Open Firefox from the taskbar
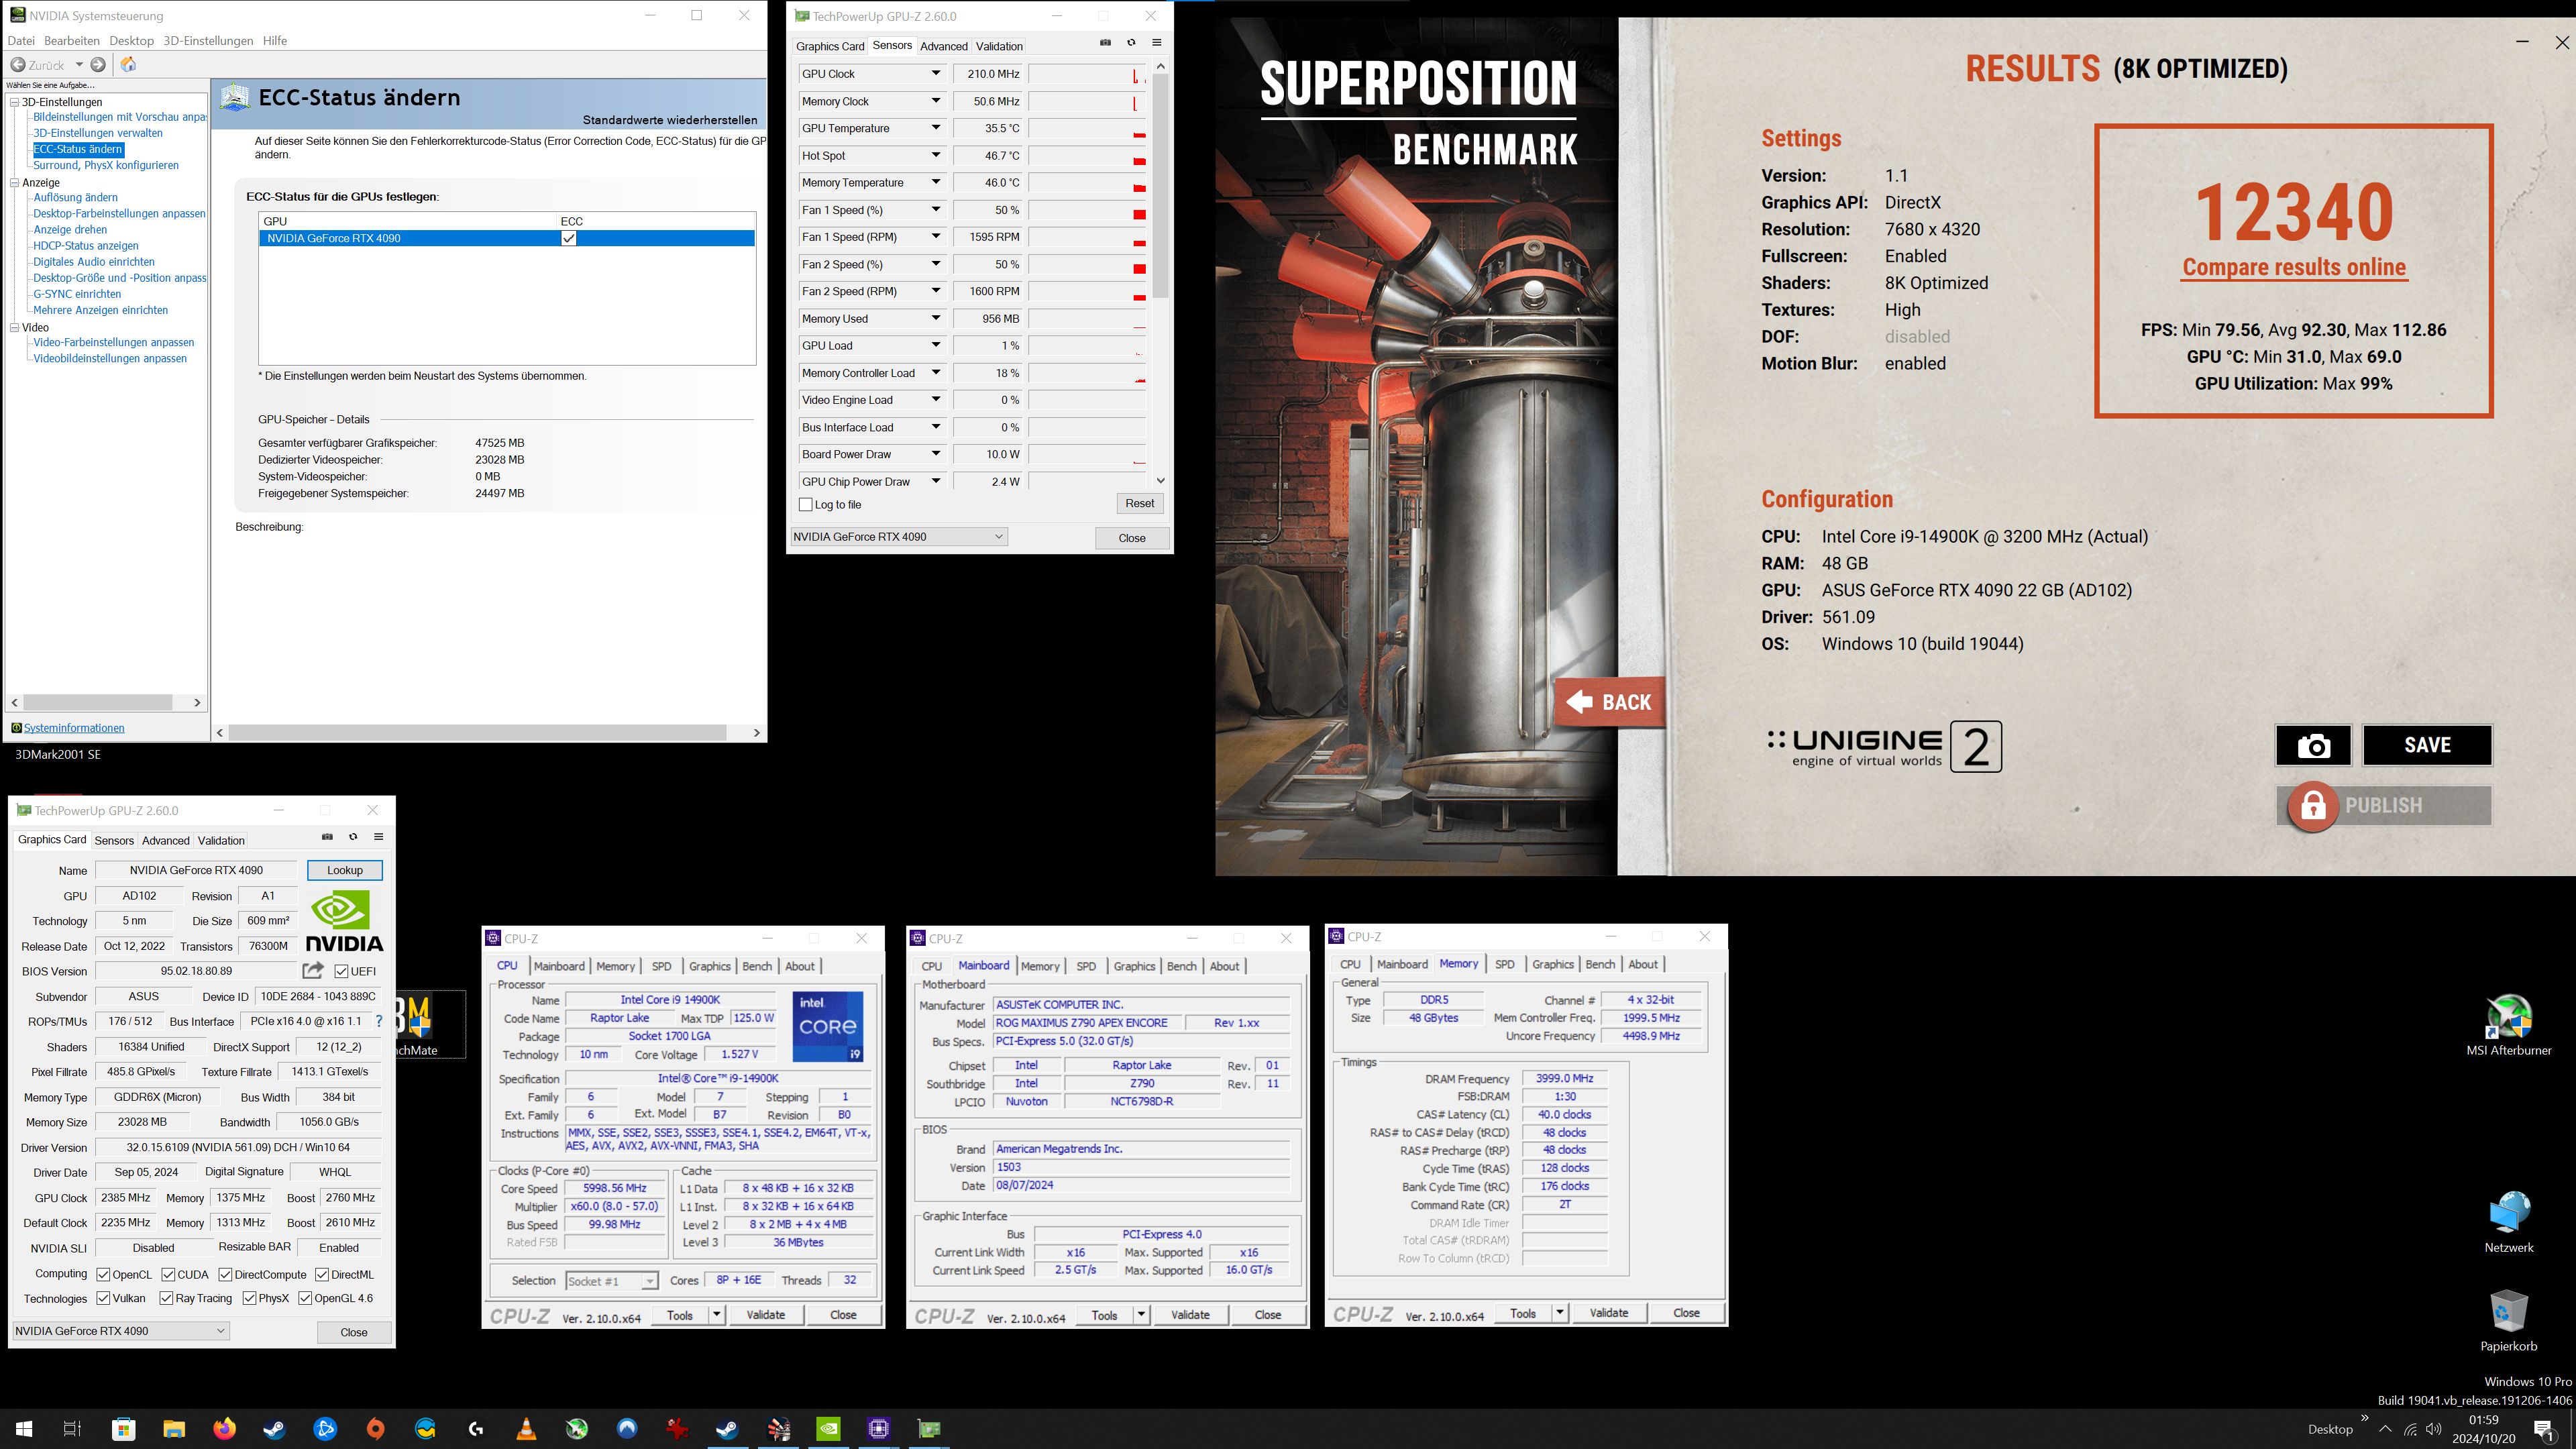This screenshot has height=1449, width=2576. pyautogui.click(x=224, y=1428)
